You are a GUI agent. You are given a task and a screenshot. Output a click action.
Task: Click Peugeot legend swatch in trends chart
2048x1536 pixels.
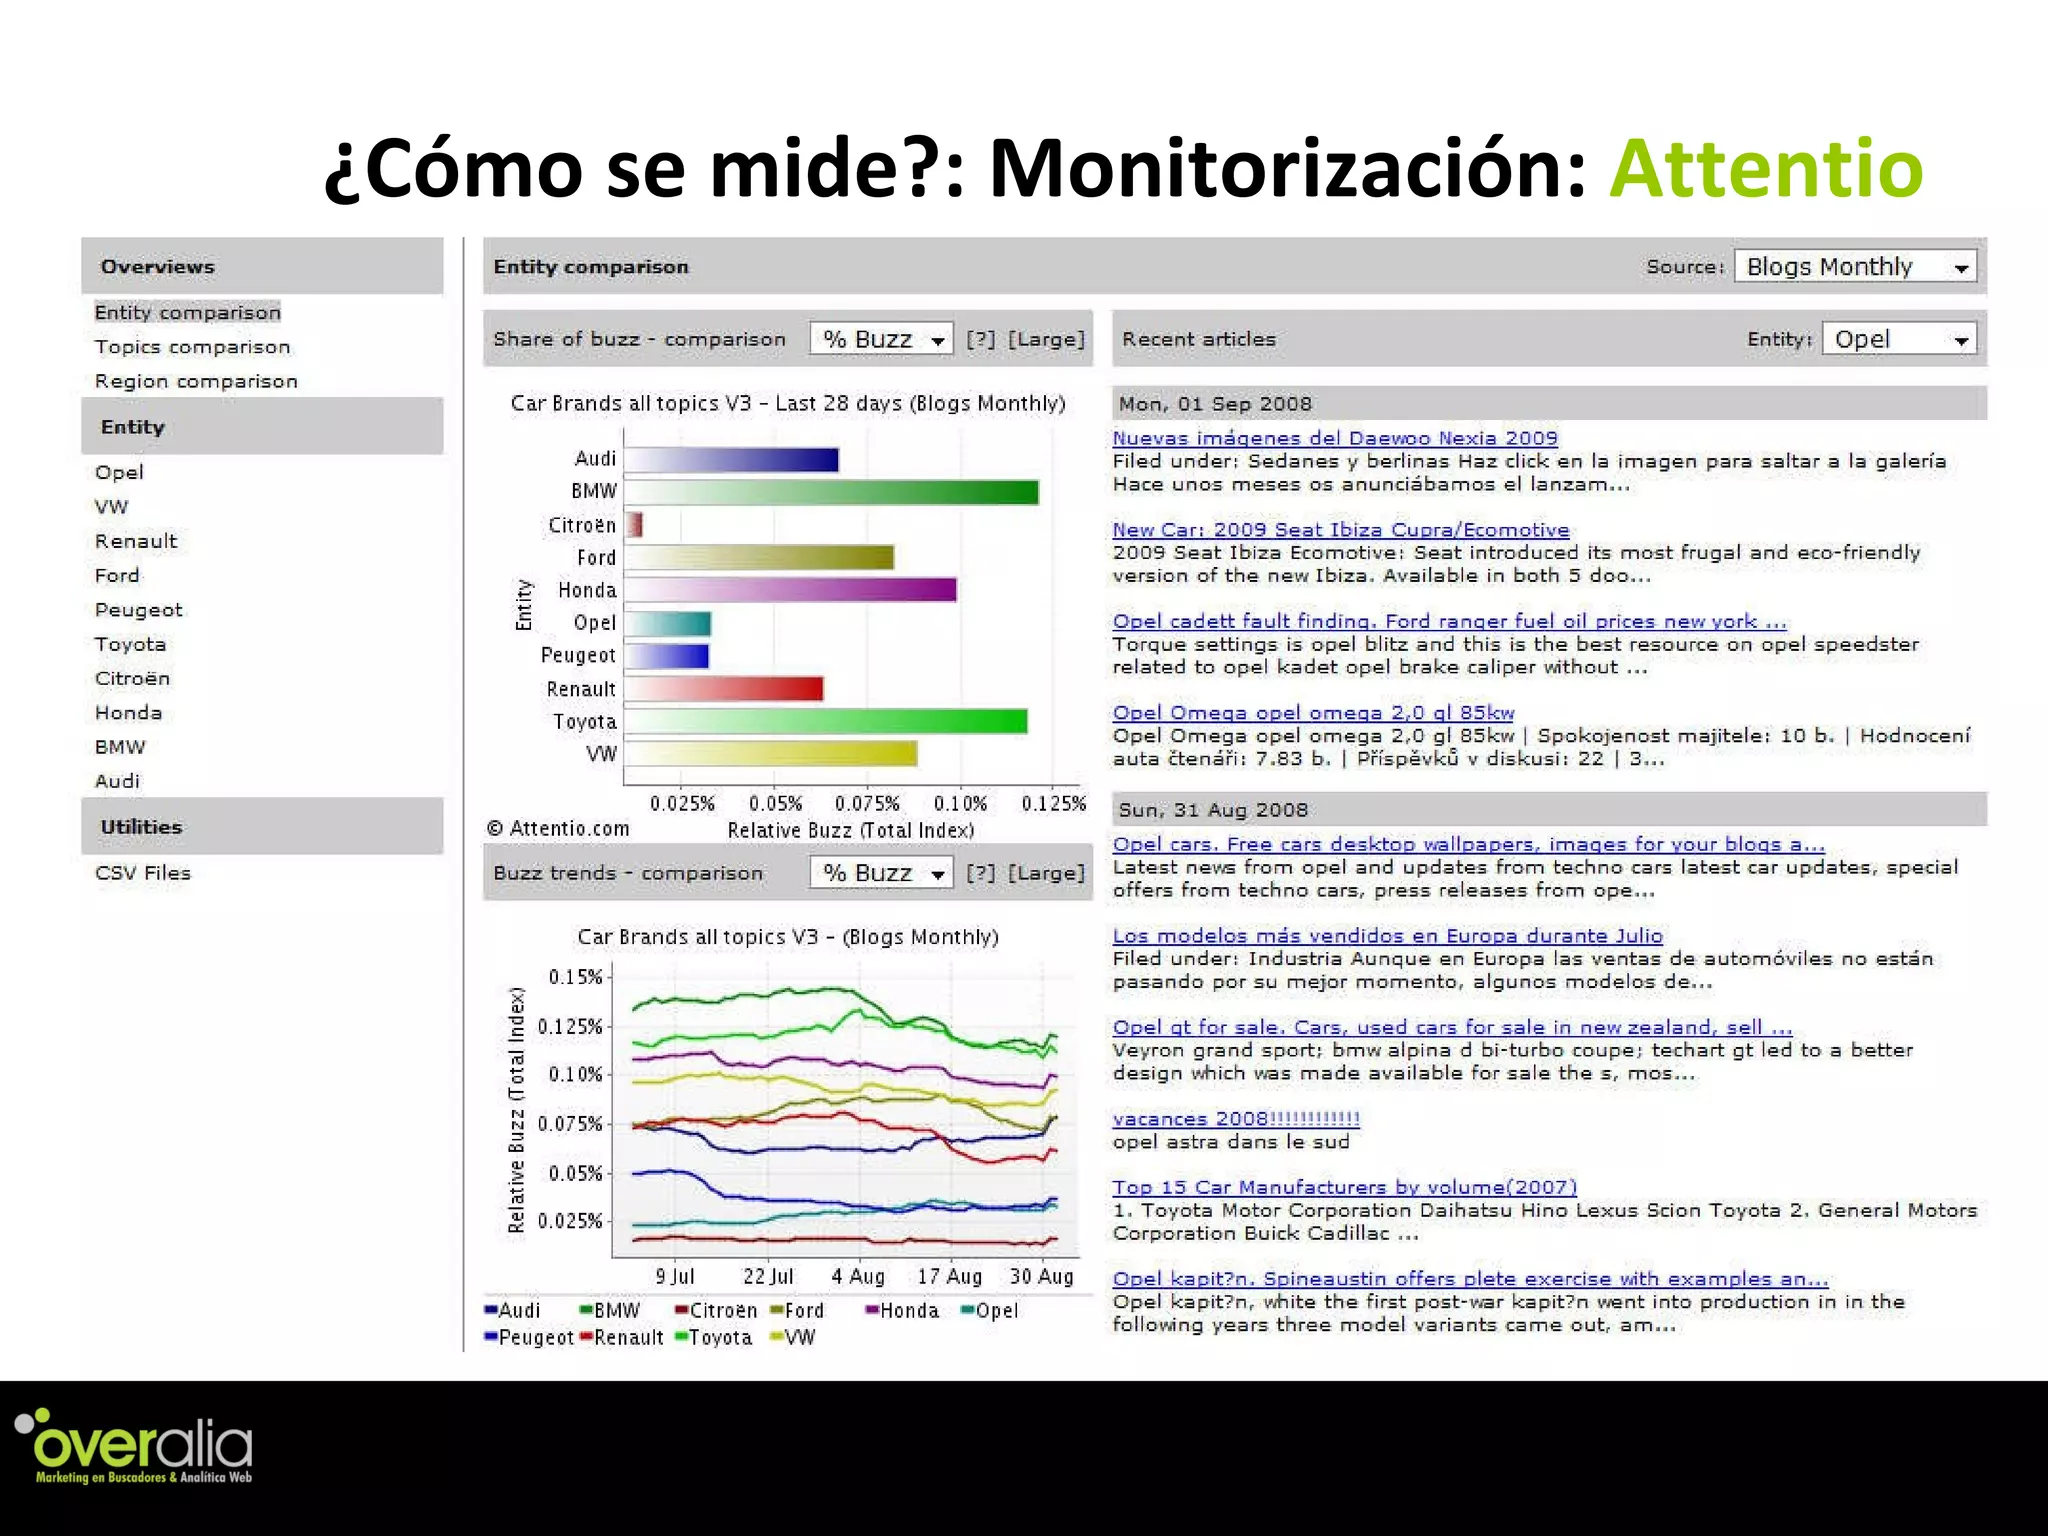point(491,1338)
